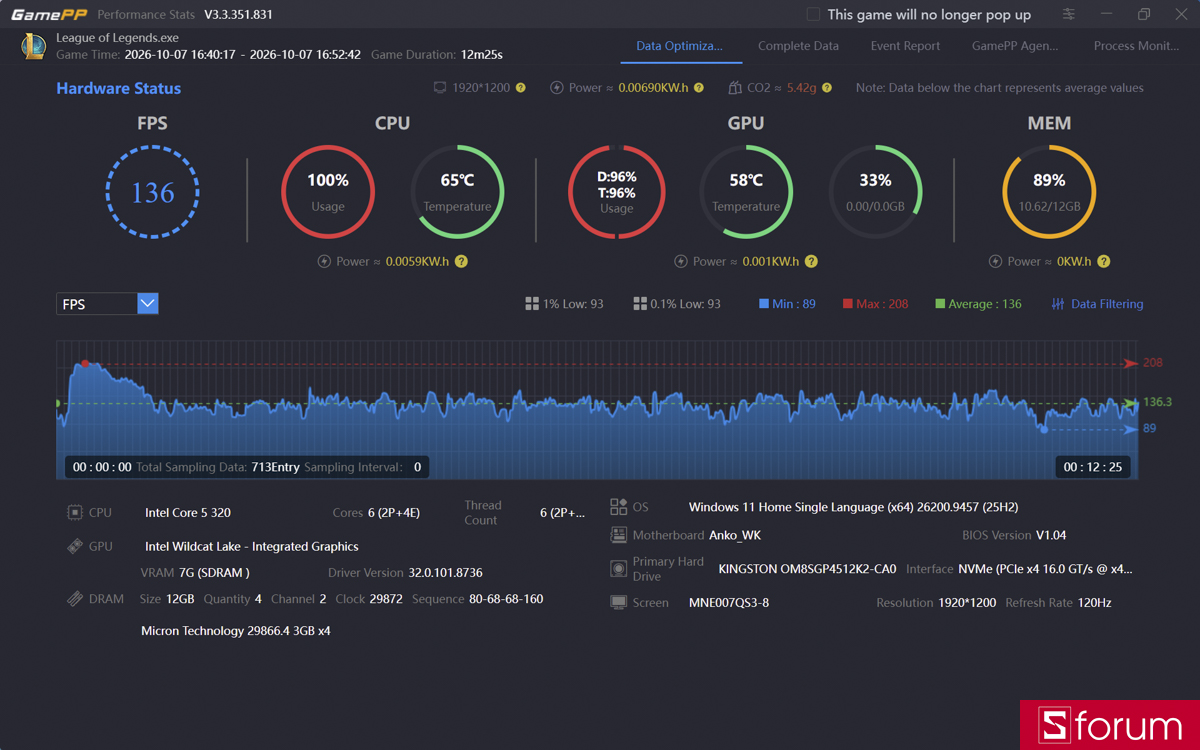
Task: Click the chart end time '00 : 12 : 25'
Action: [x=1092, y=467]
